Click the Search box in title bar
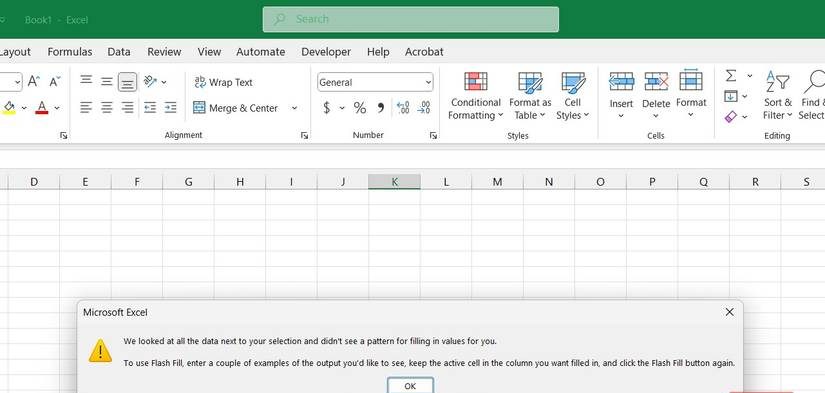This screenshot has width=825, height=393. [x=411, y=19]
